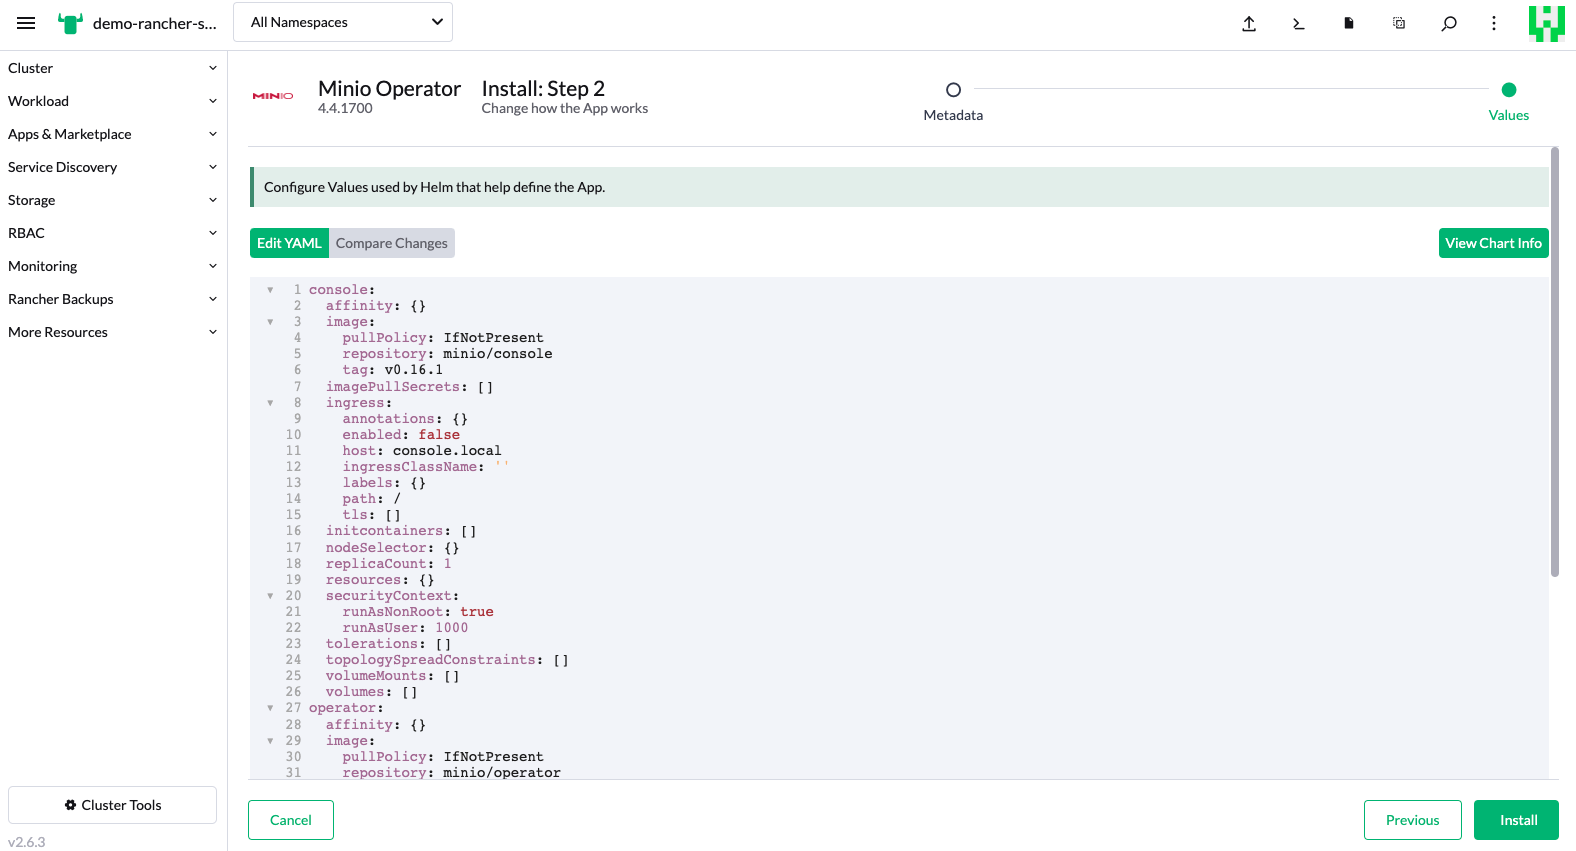Go to the Metadata step circle
The height and width of the screenshot is (851, 1576).
point(953,90)
